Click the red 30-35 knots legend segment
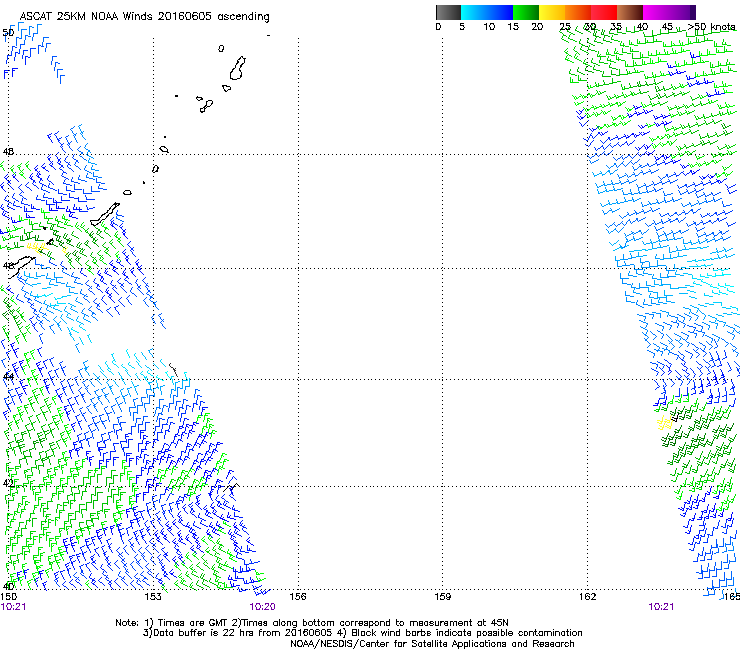The image size is (740, 650). pyautogui.click(x=604, y=12)
